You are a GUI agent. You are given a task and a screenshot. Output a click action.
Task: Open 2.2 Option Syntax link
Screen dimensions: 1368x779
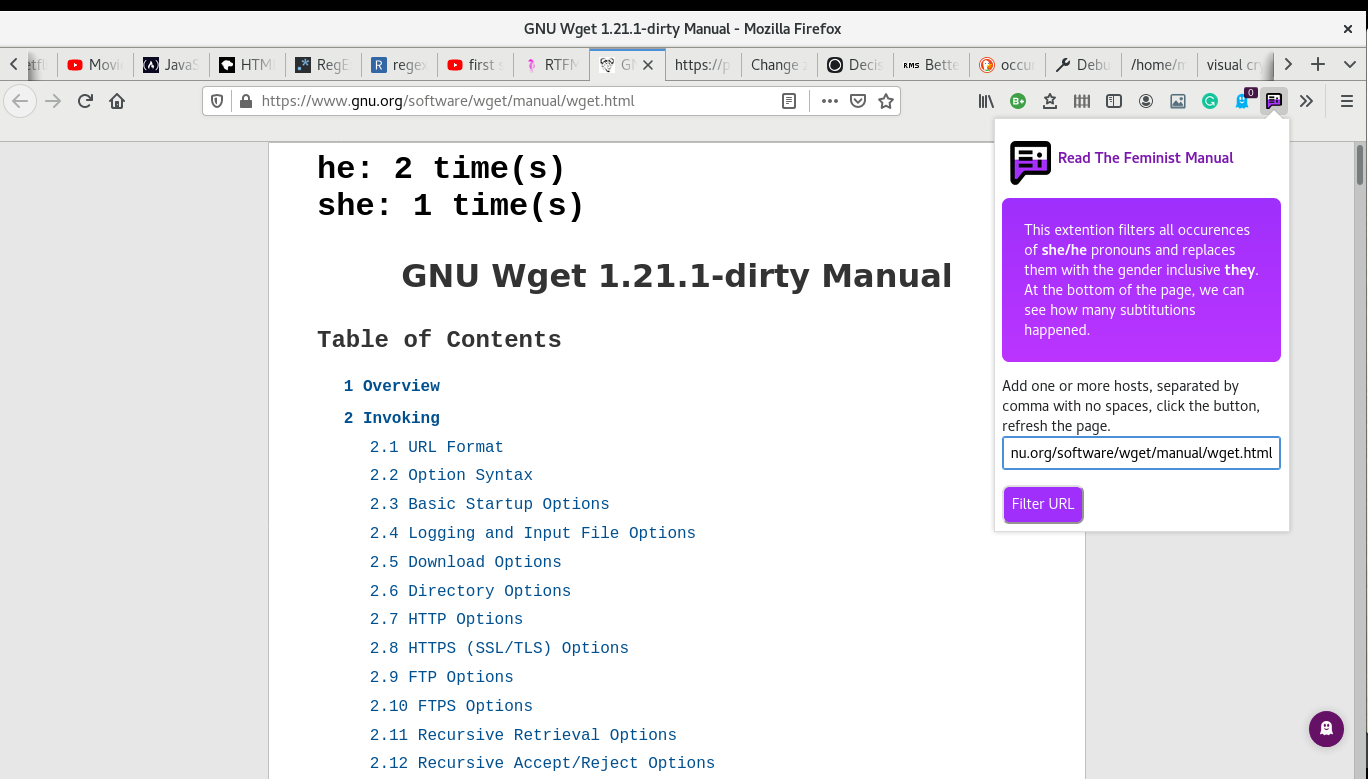451,475
